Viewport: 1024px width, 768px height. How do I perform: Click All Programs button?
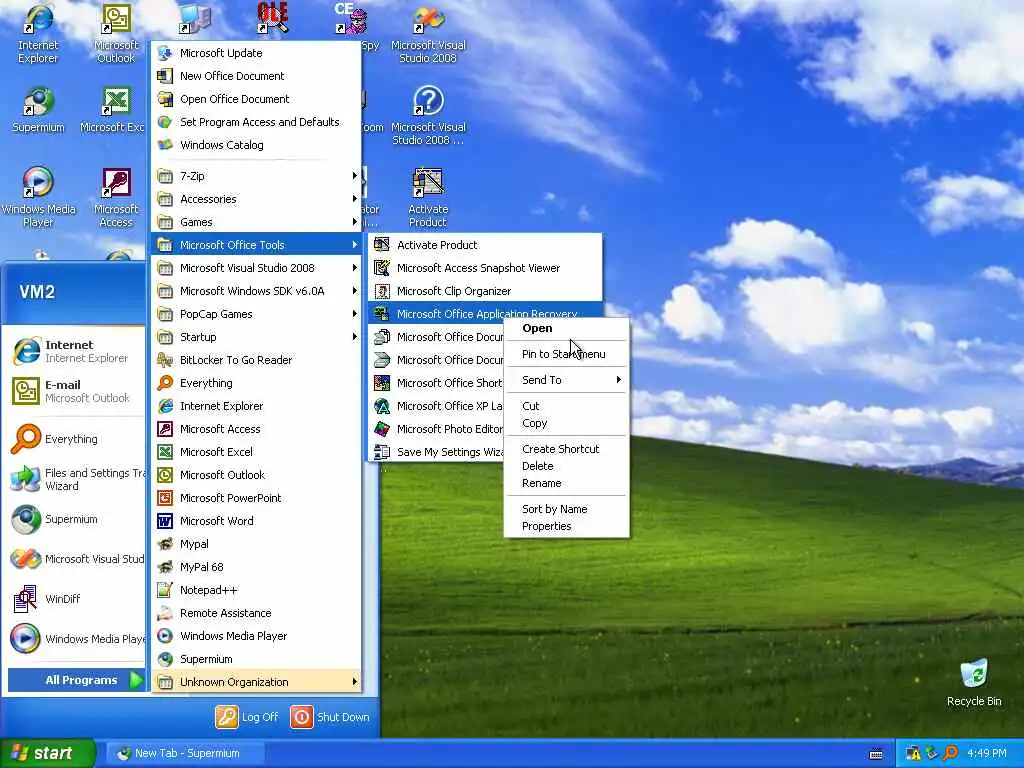[x=76, y=680]
